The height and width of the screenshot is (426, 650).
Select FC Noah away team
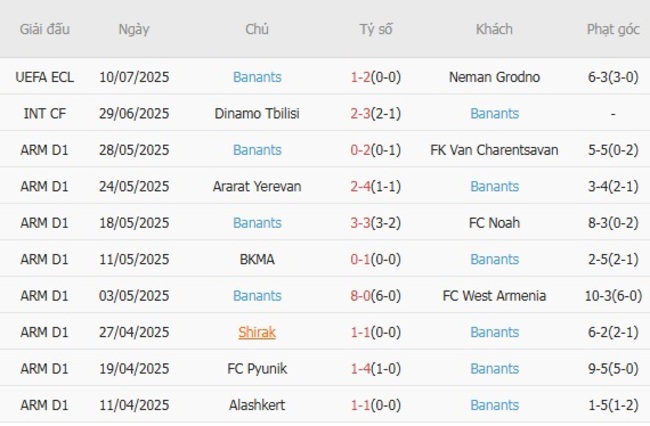click(494, 223)
